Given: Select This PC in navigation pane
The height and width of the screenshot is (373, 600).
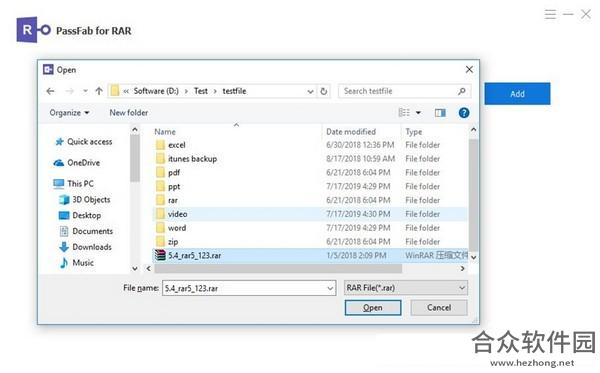Looking at the screenshot, I should [x=73, y=184].
